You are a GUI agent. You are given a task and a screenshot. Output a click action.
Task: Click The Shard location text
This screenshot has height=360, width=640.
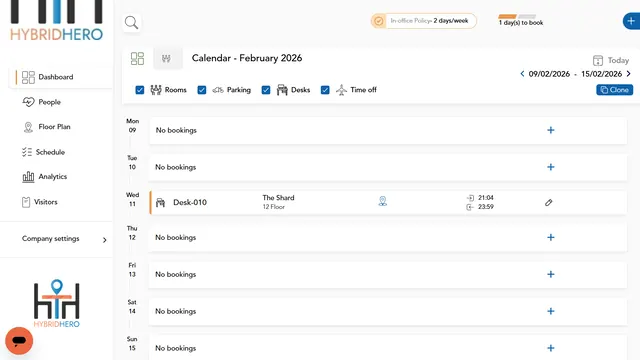pyautogui.click(x=278, y=198)
